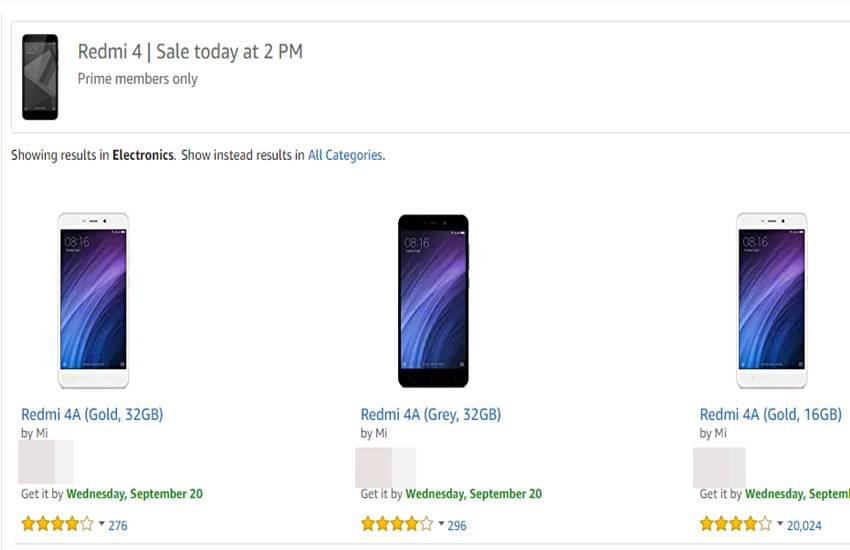The image size is (850, 550).
Task: Click the Redmi 4 sale banner phone image
Action: (x=40, y=77)
